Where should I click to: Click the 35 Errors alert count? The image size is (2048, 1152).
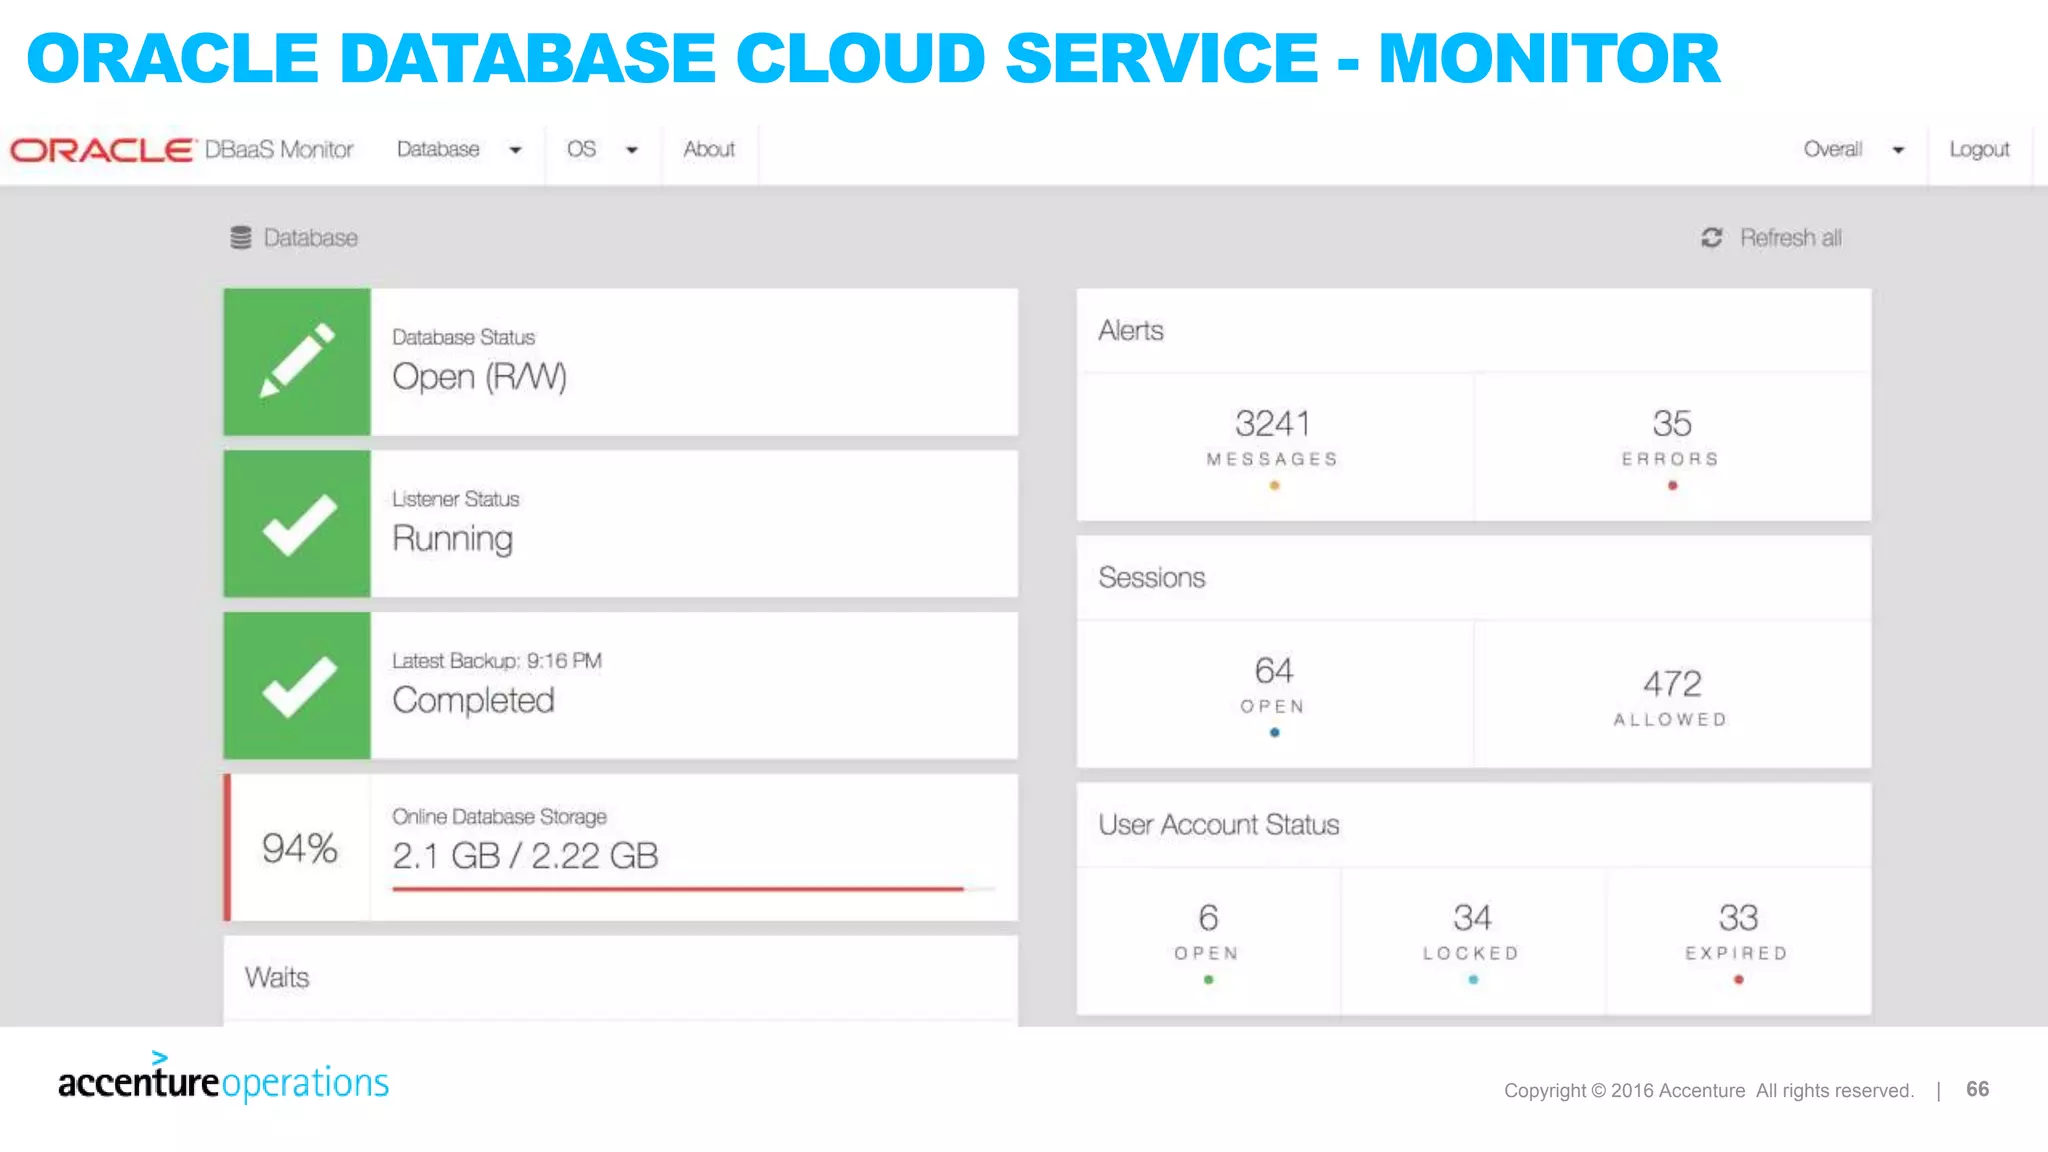(x=1671, y=439)
